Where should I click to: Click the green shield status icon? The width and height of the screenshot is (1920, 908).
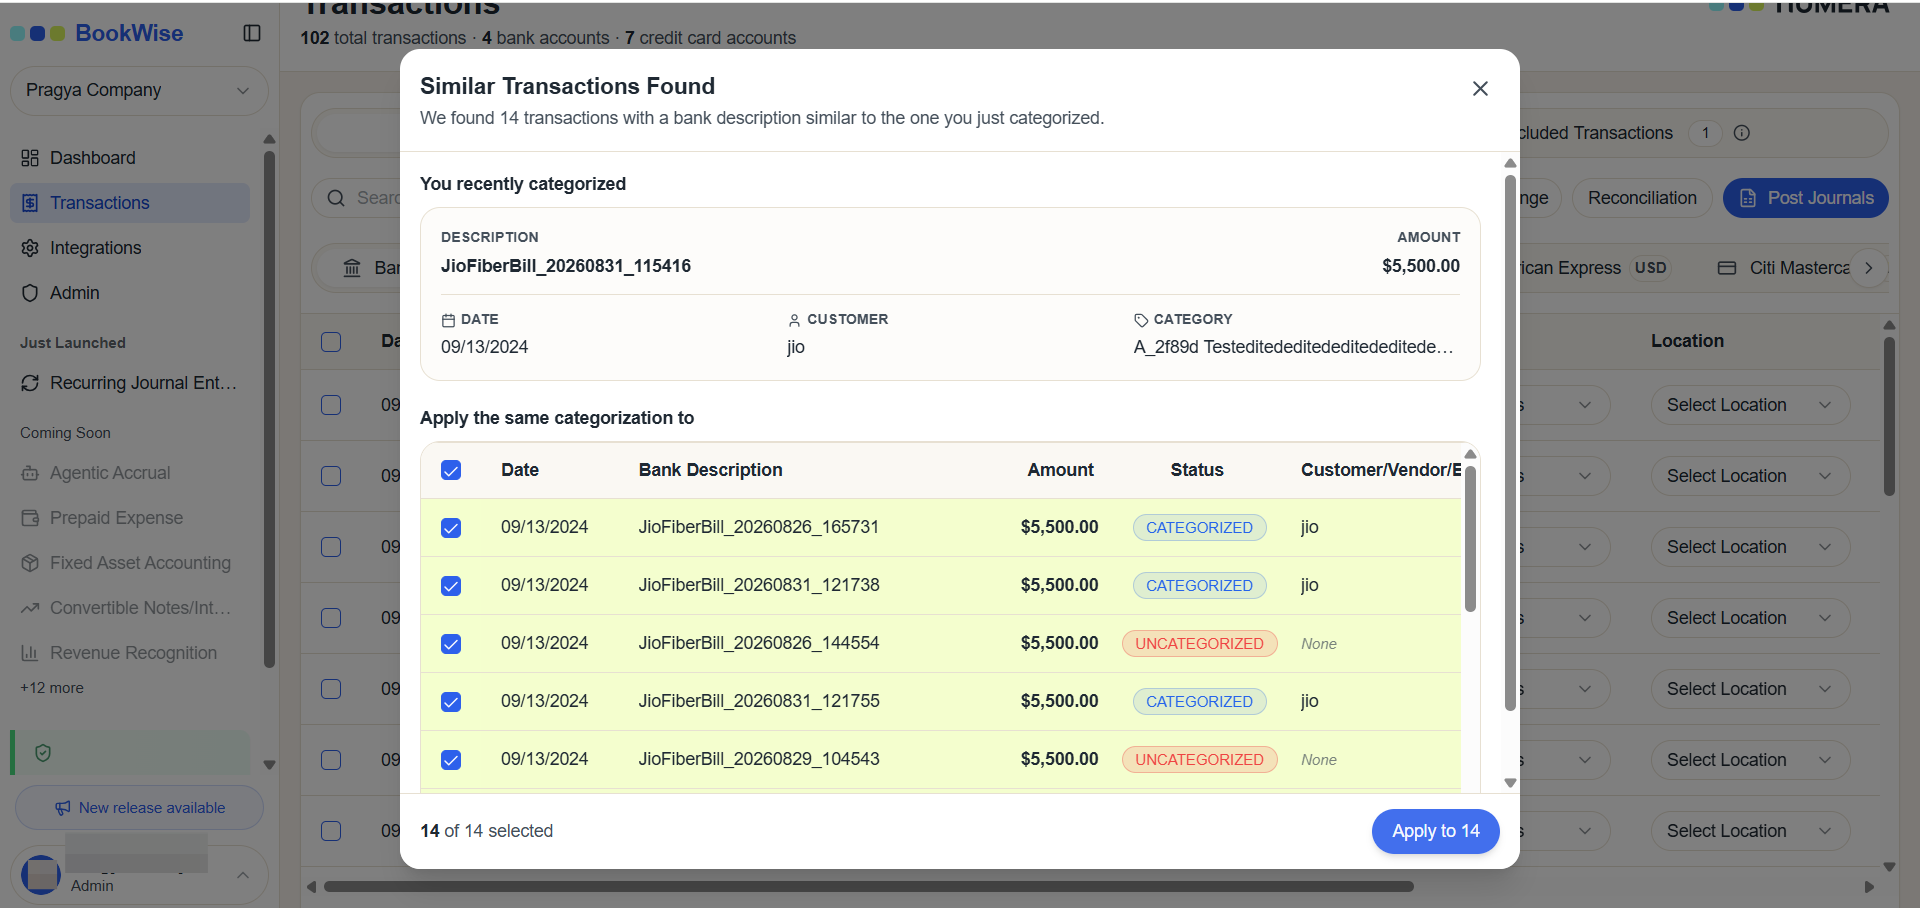point(43,753)
